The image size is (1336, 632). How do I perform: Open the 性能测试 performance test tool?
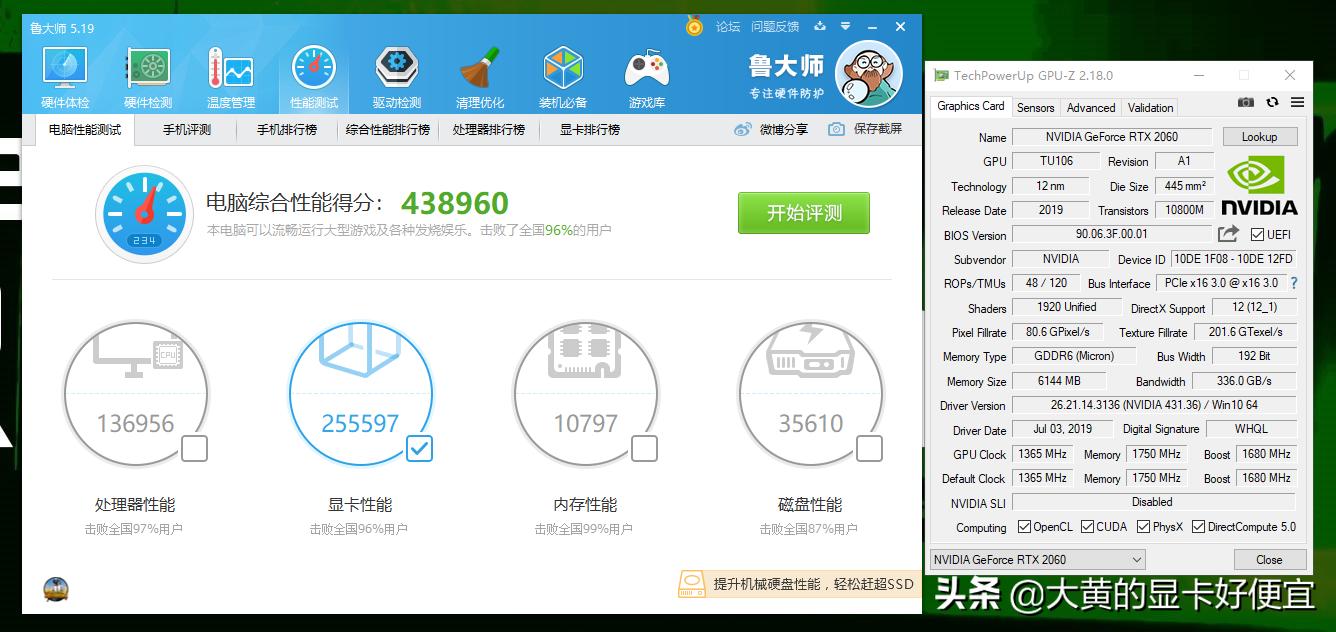coord(312,75)
